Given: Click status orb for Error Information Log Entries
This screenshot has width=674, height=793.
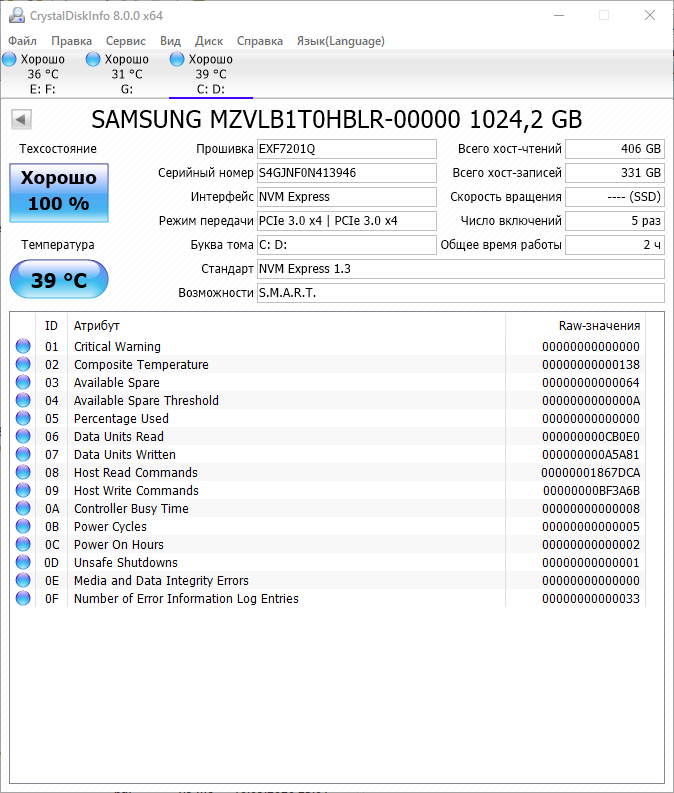Looking at the screenshot, I should click(x=23, y=598).
